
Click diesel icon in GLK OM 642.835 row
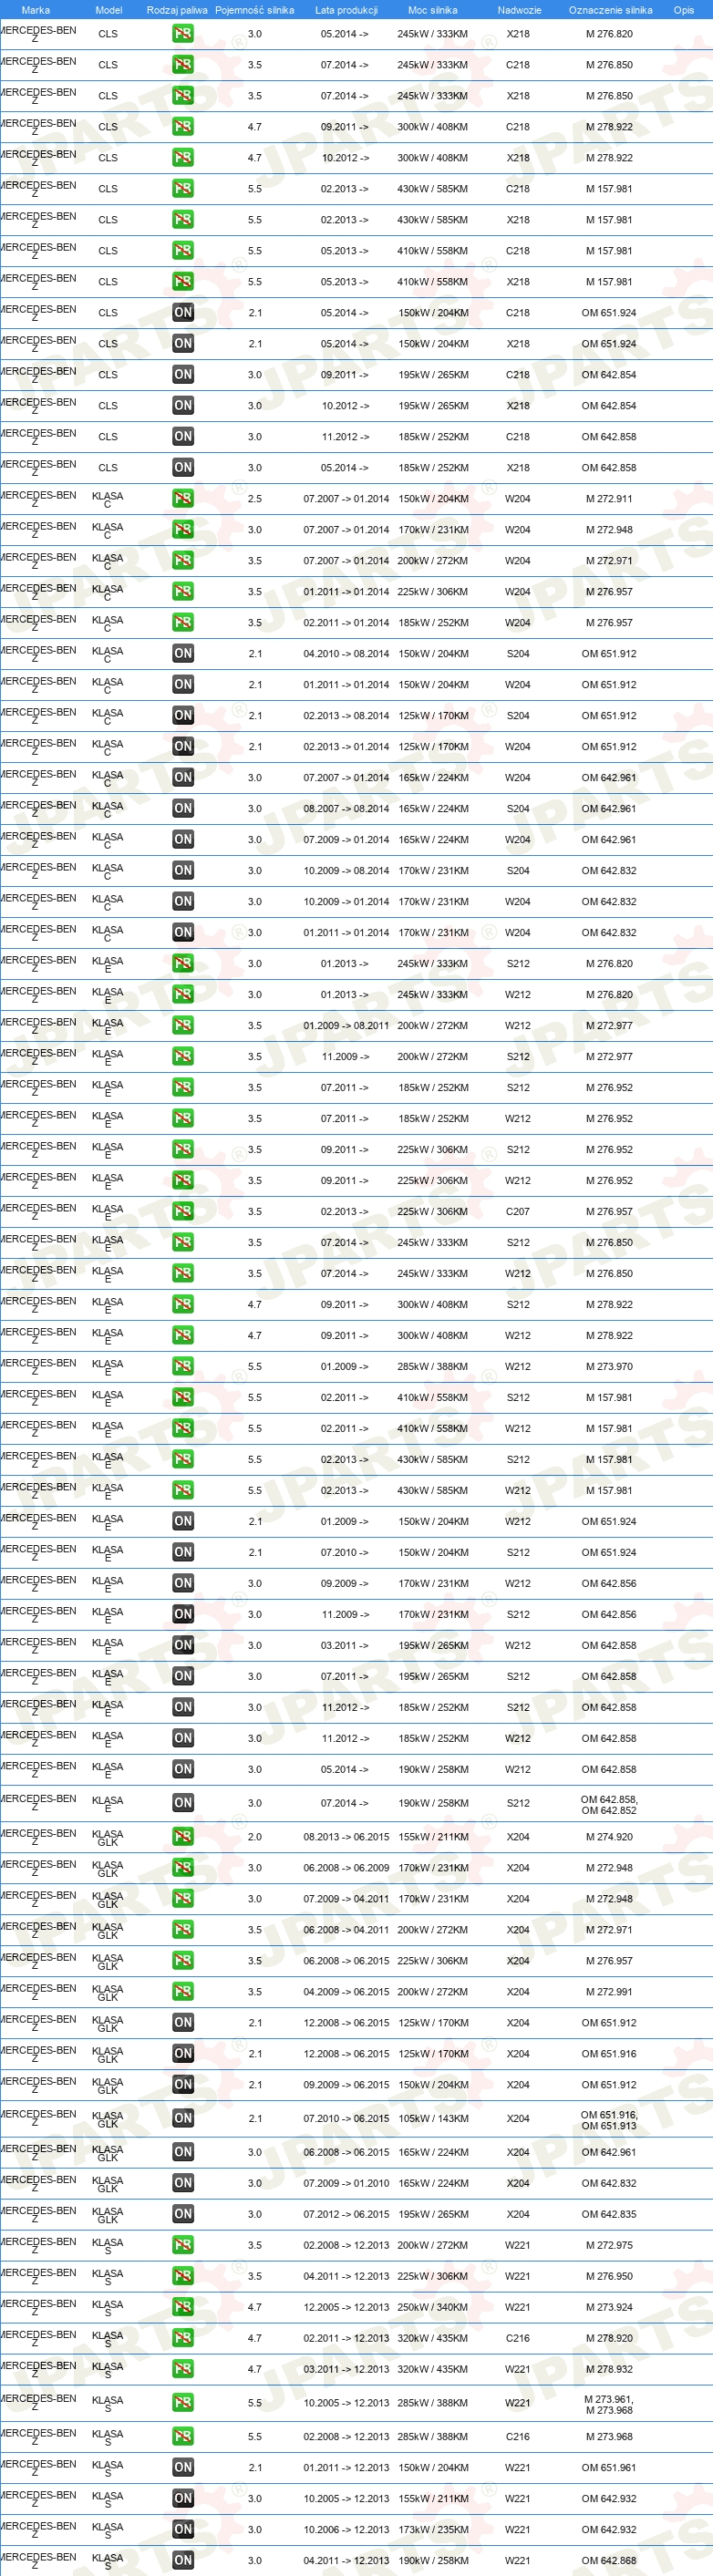[x=183, y=2214]
